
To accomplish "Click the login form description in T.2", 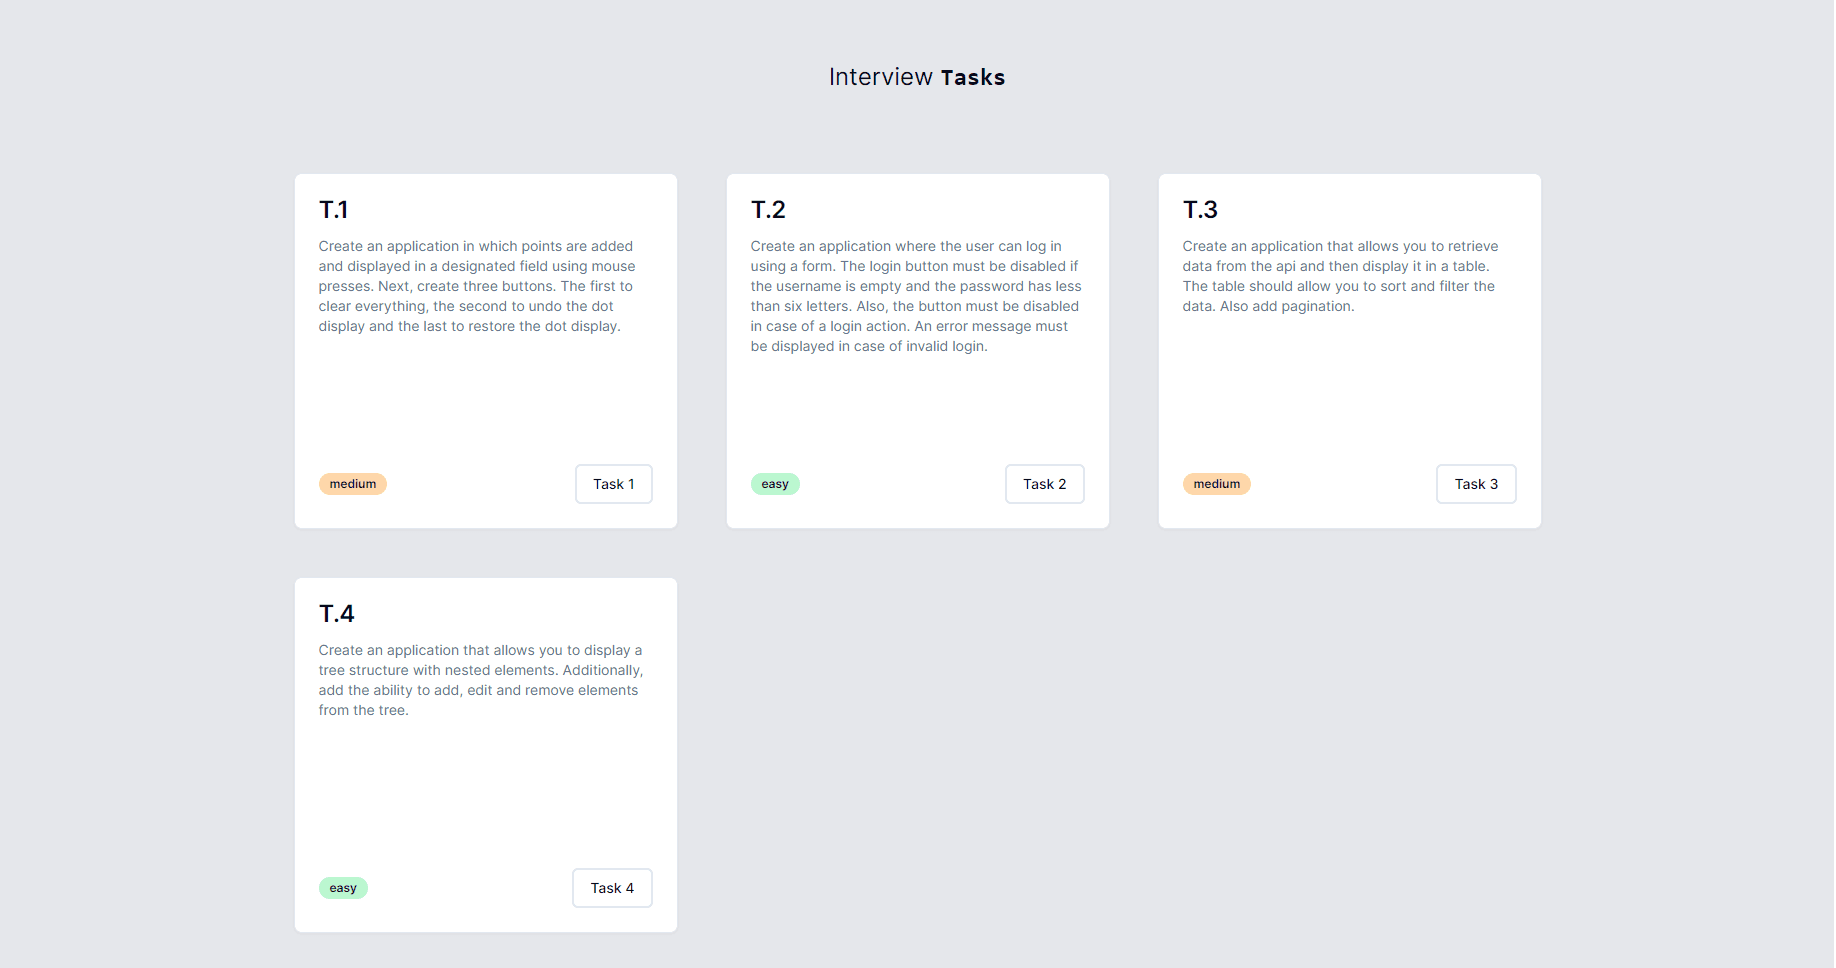I will [916, 296].
